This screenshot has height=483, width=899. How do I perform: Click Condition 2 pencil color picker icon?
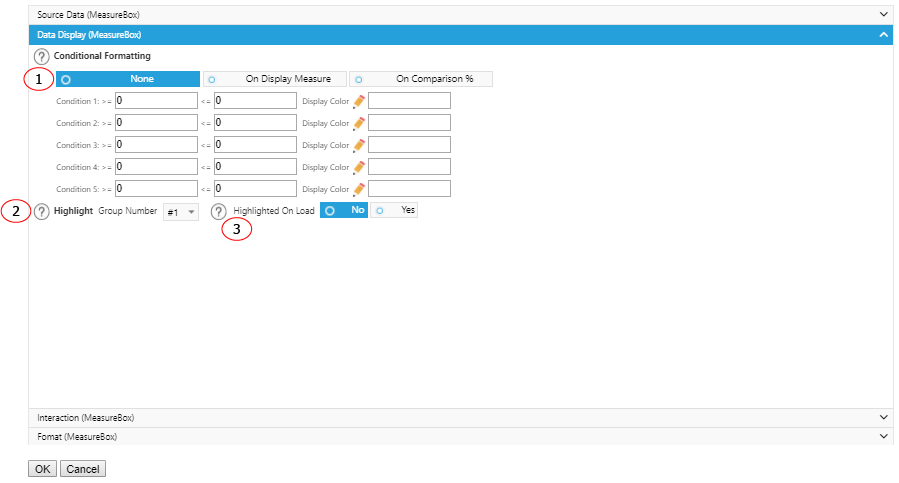click(359, 123)
